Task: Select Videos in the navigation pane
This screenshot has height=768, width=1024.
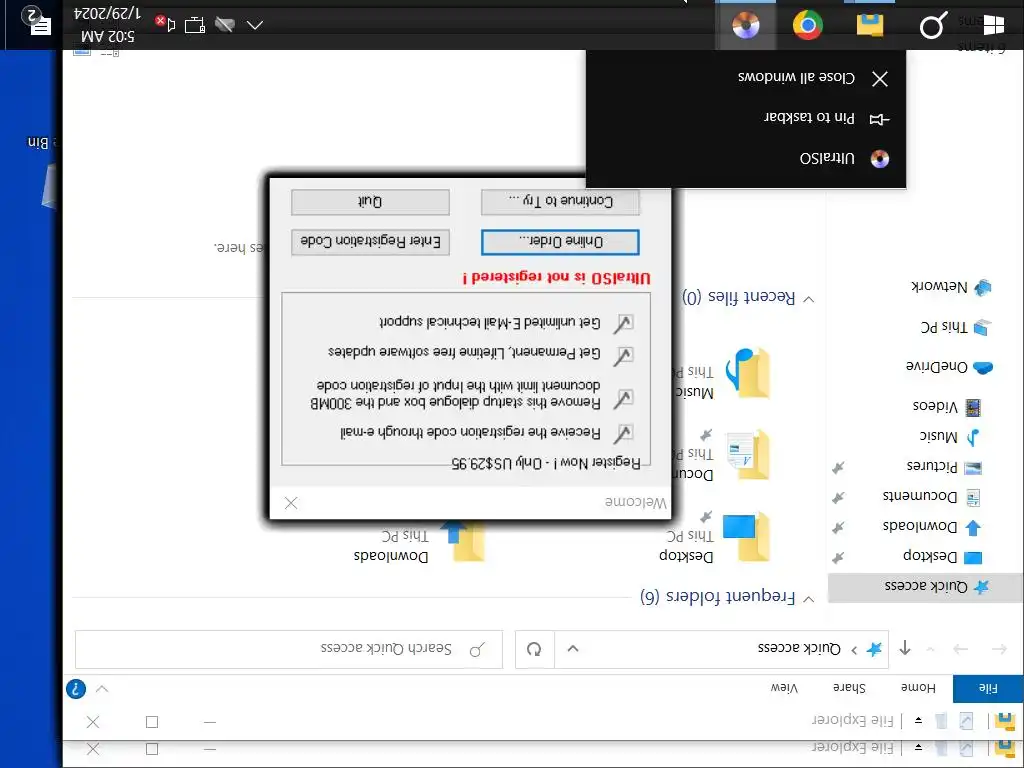Action: [946, 407]
